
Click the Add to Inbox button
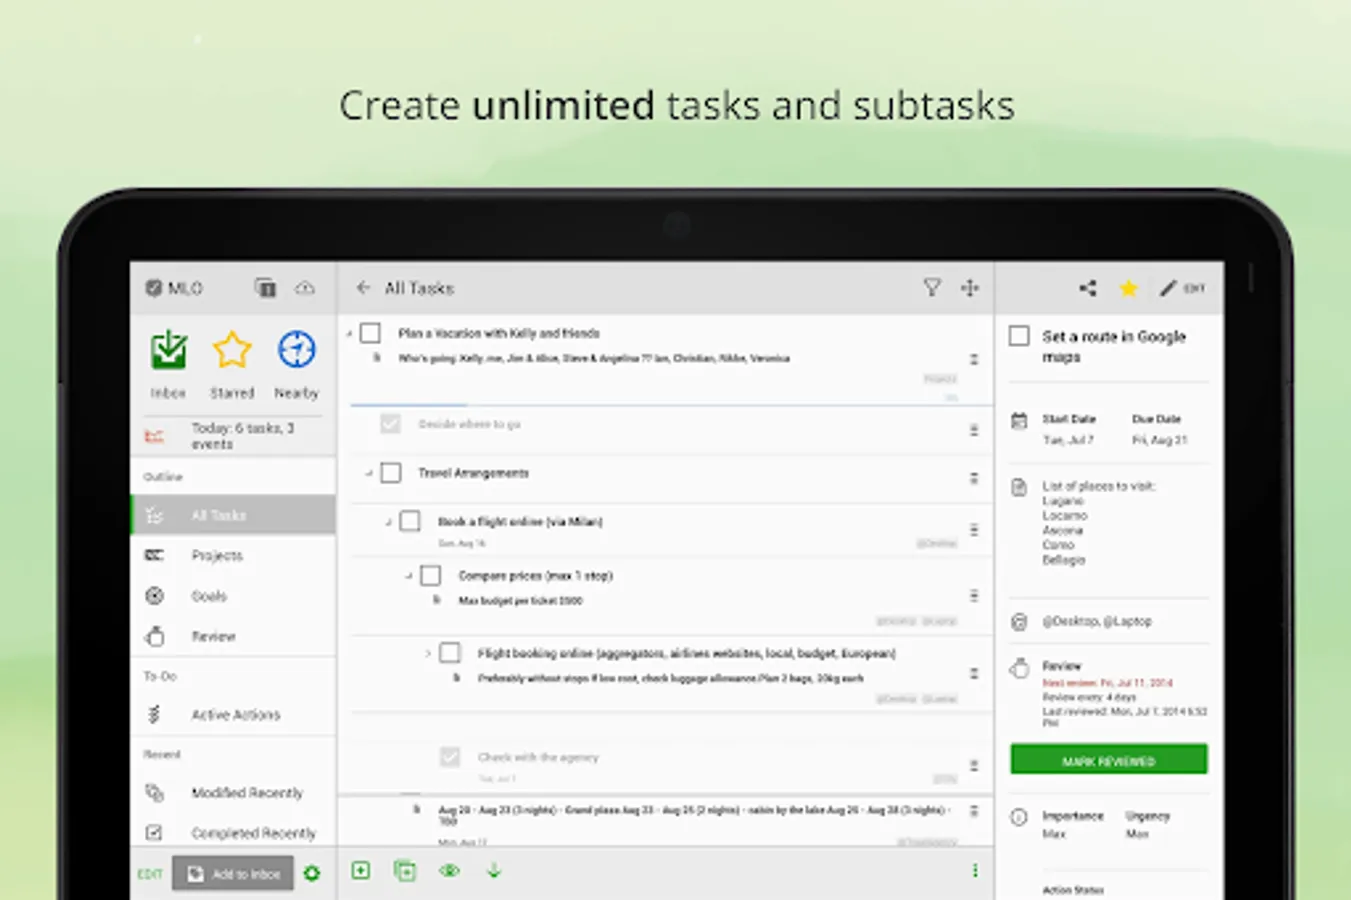(233, 874)
